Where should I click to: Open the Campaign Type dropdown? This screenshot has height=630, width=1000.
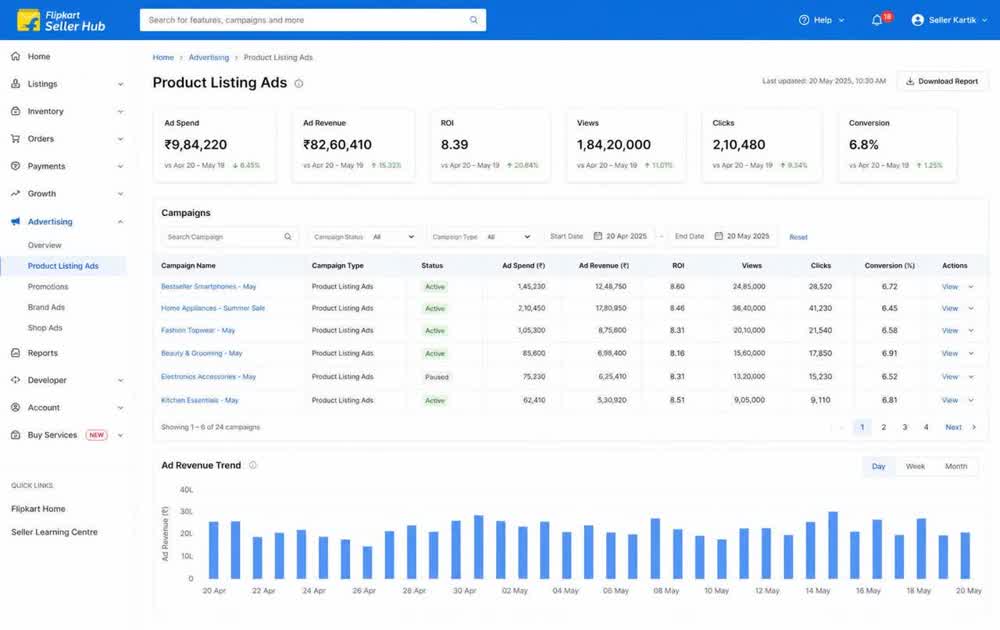[x=482, y=237]
